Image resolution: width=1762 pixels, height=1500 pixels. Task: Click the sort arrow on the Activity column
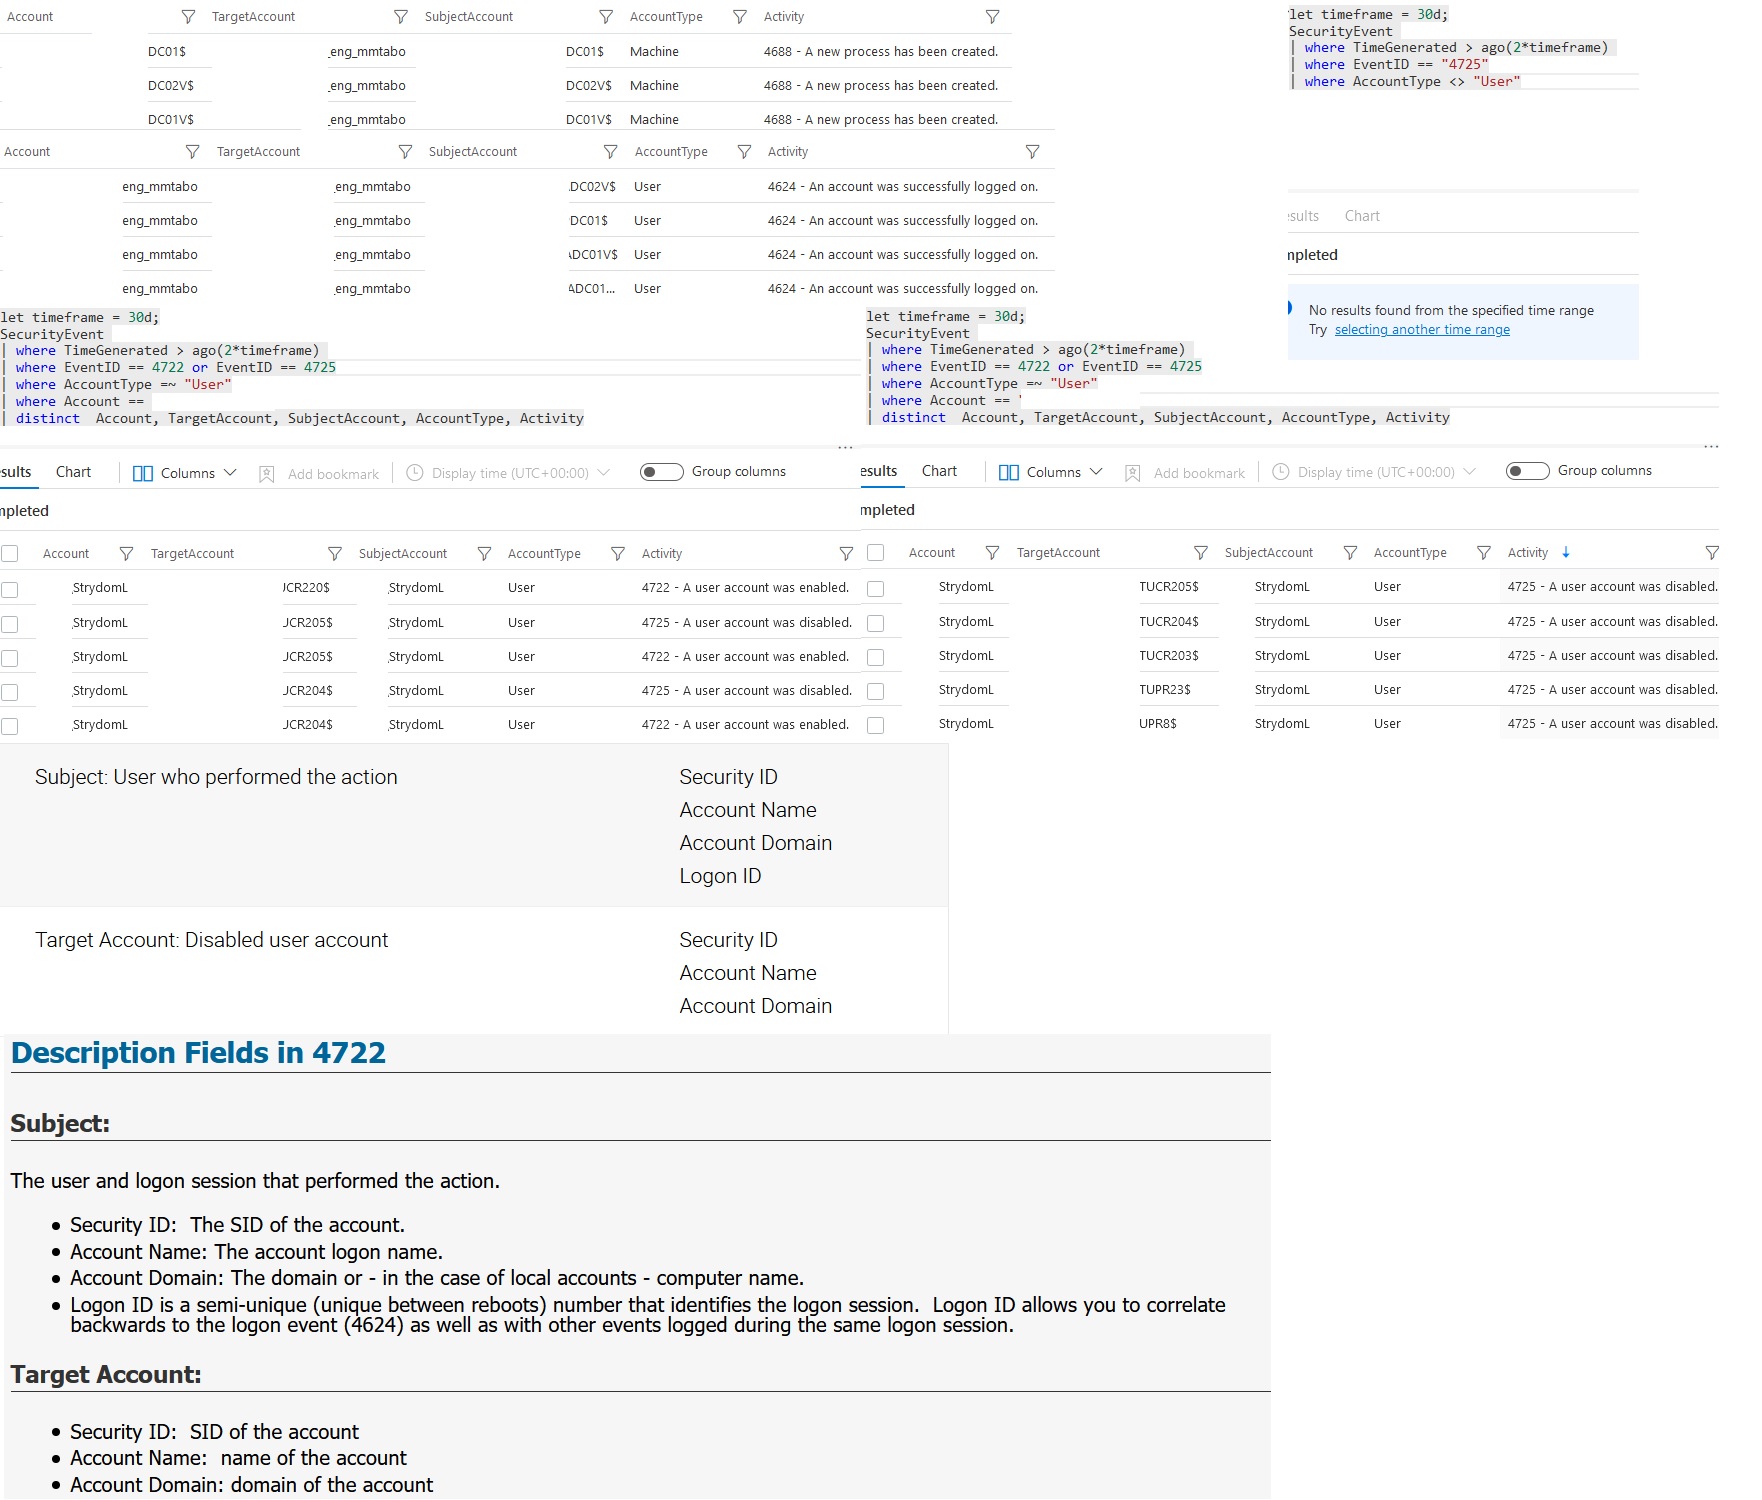[x=1564, y=552]
